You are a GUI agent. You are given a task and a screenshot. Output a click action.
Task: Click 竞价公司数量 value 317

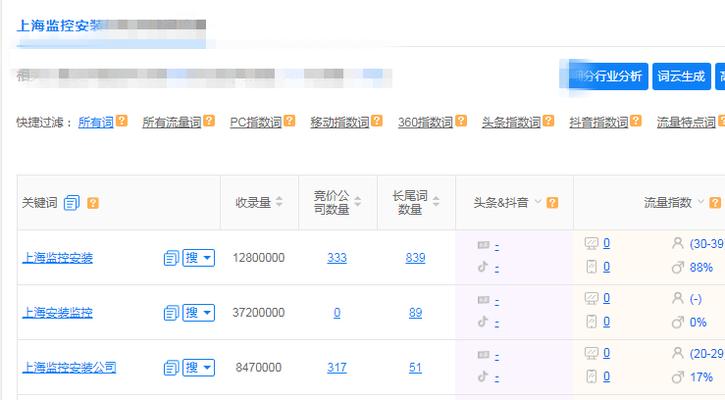coord(337,368)
